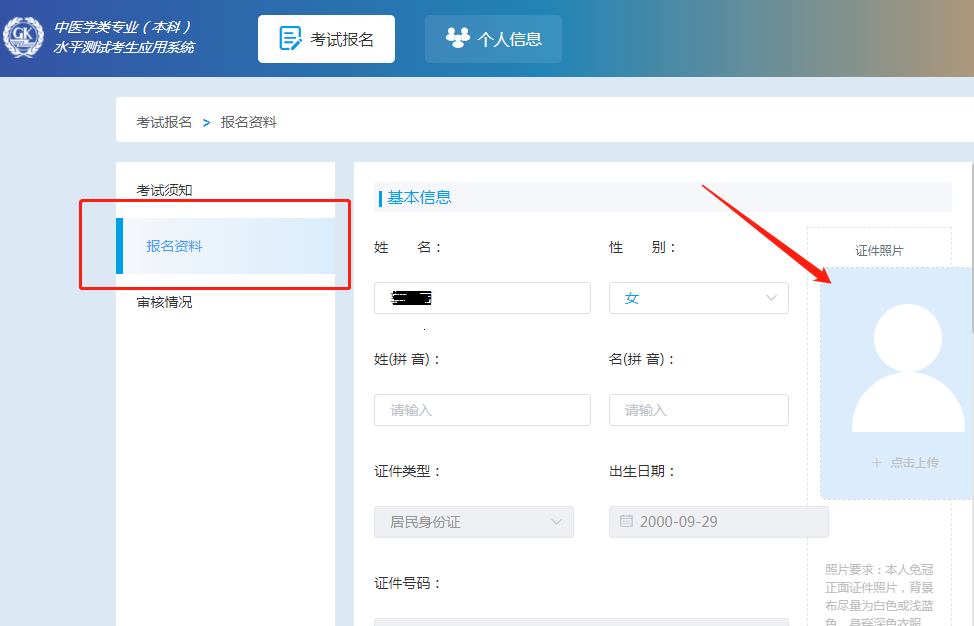This screenshot has width=974, height=626.
Task: Click the calendar icon in 出生日期
Action: pyautogui.click(x=626, y=522)
